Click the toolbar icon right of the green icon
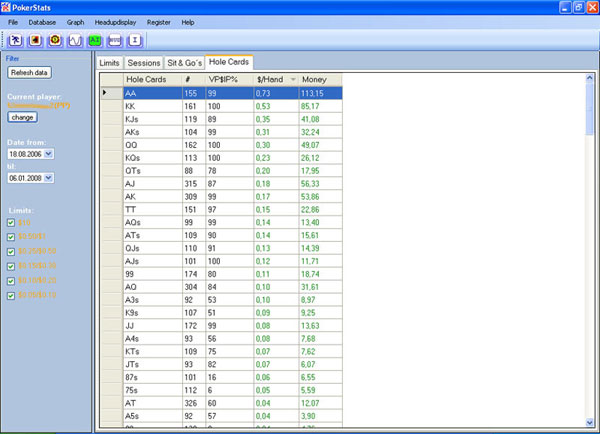 tap(115, 40)
